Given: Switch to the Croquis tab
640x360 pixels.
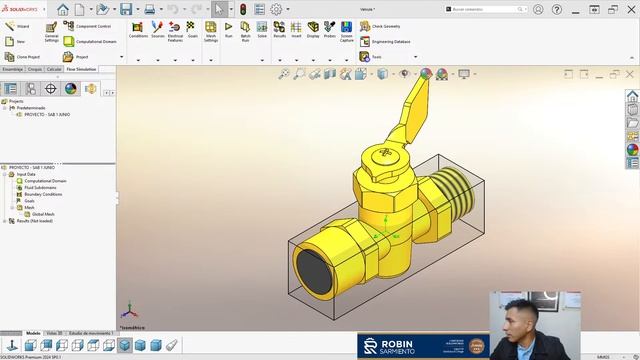Looking at the screenshot, I should tap(35, 69).
